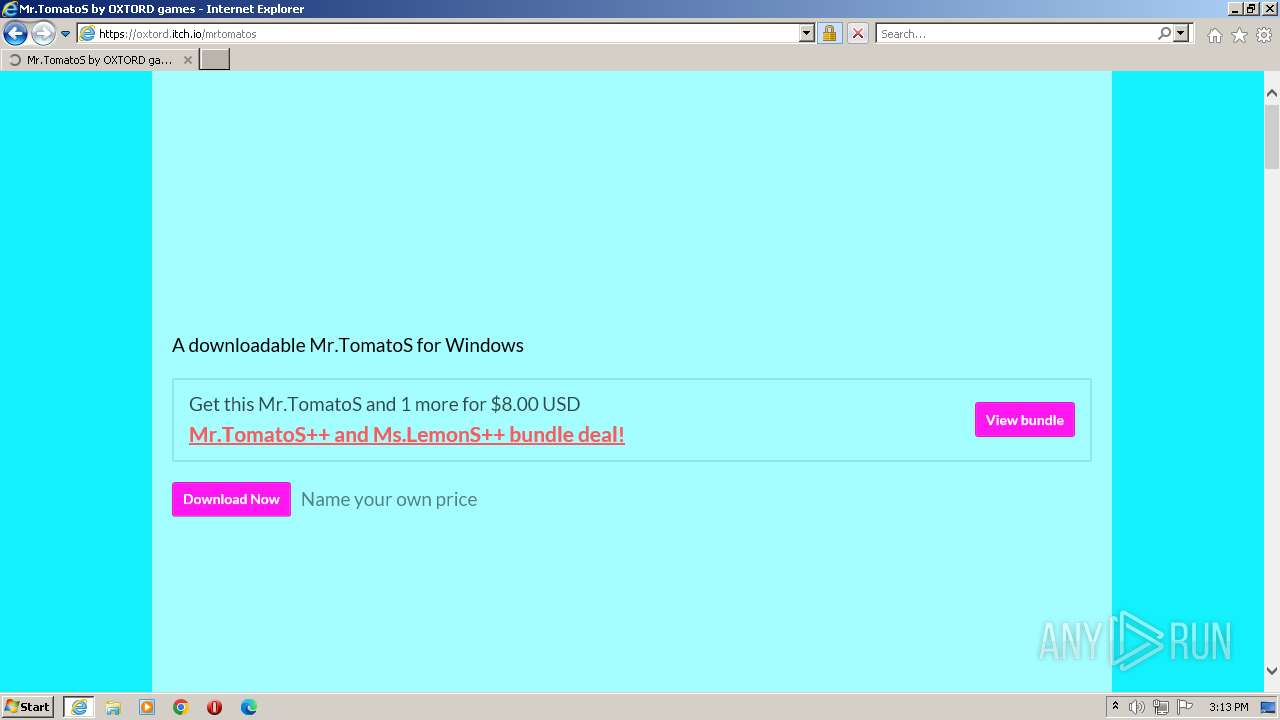Click the Download Now button
The image size is (1280, 720).
tap(231, 499)
